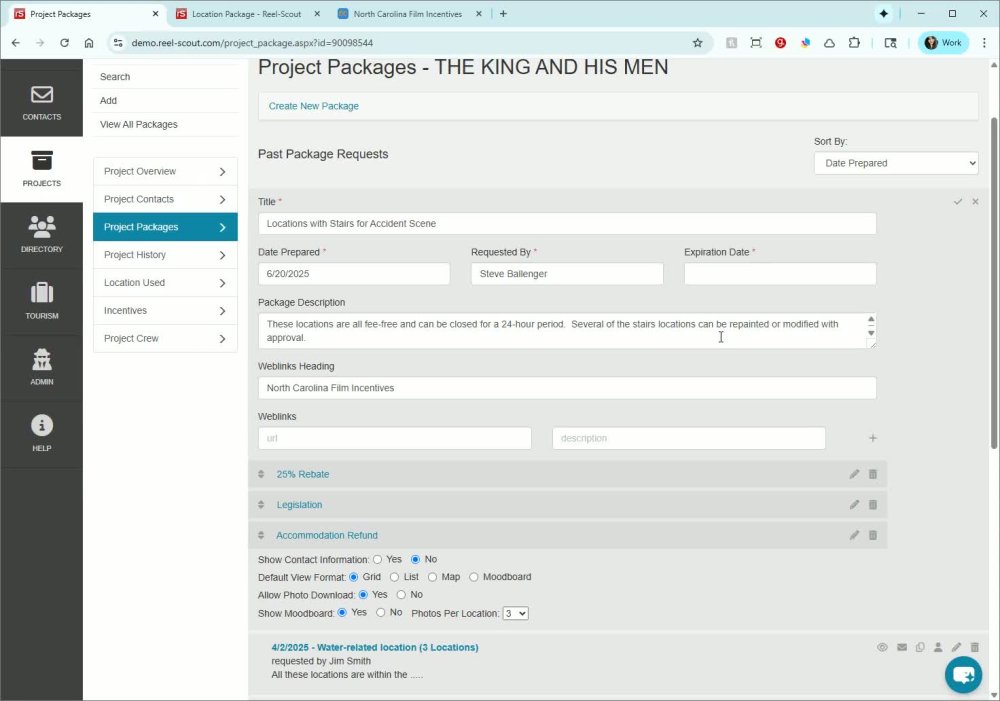This screenshot has width=1000, height=701.
Task: Copy the Water-related location package
Action: [920, 647]
